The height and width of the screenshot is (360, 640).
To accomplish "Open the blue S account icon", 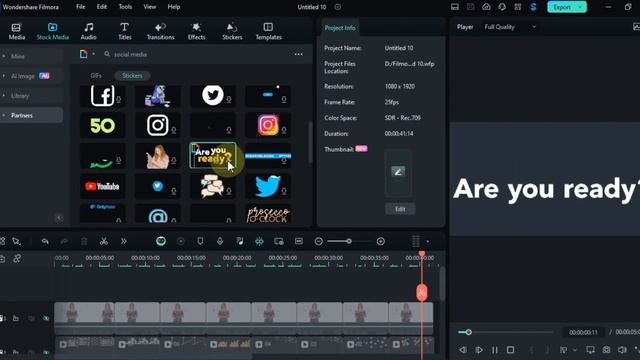I will point(533,7).
